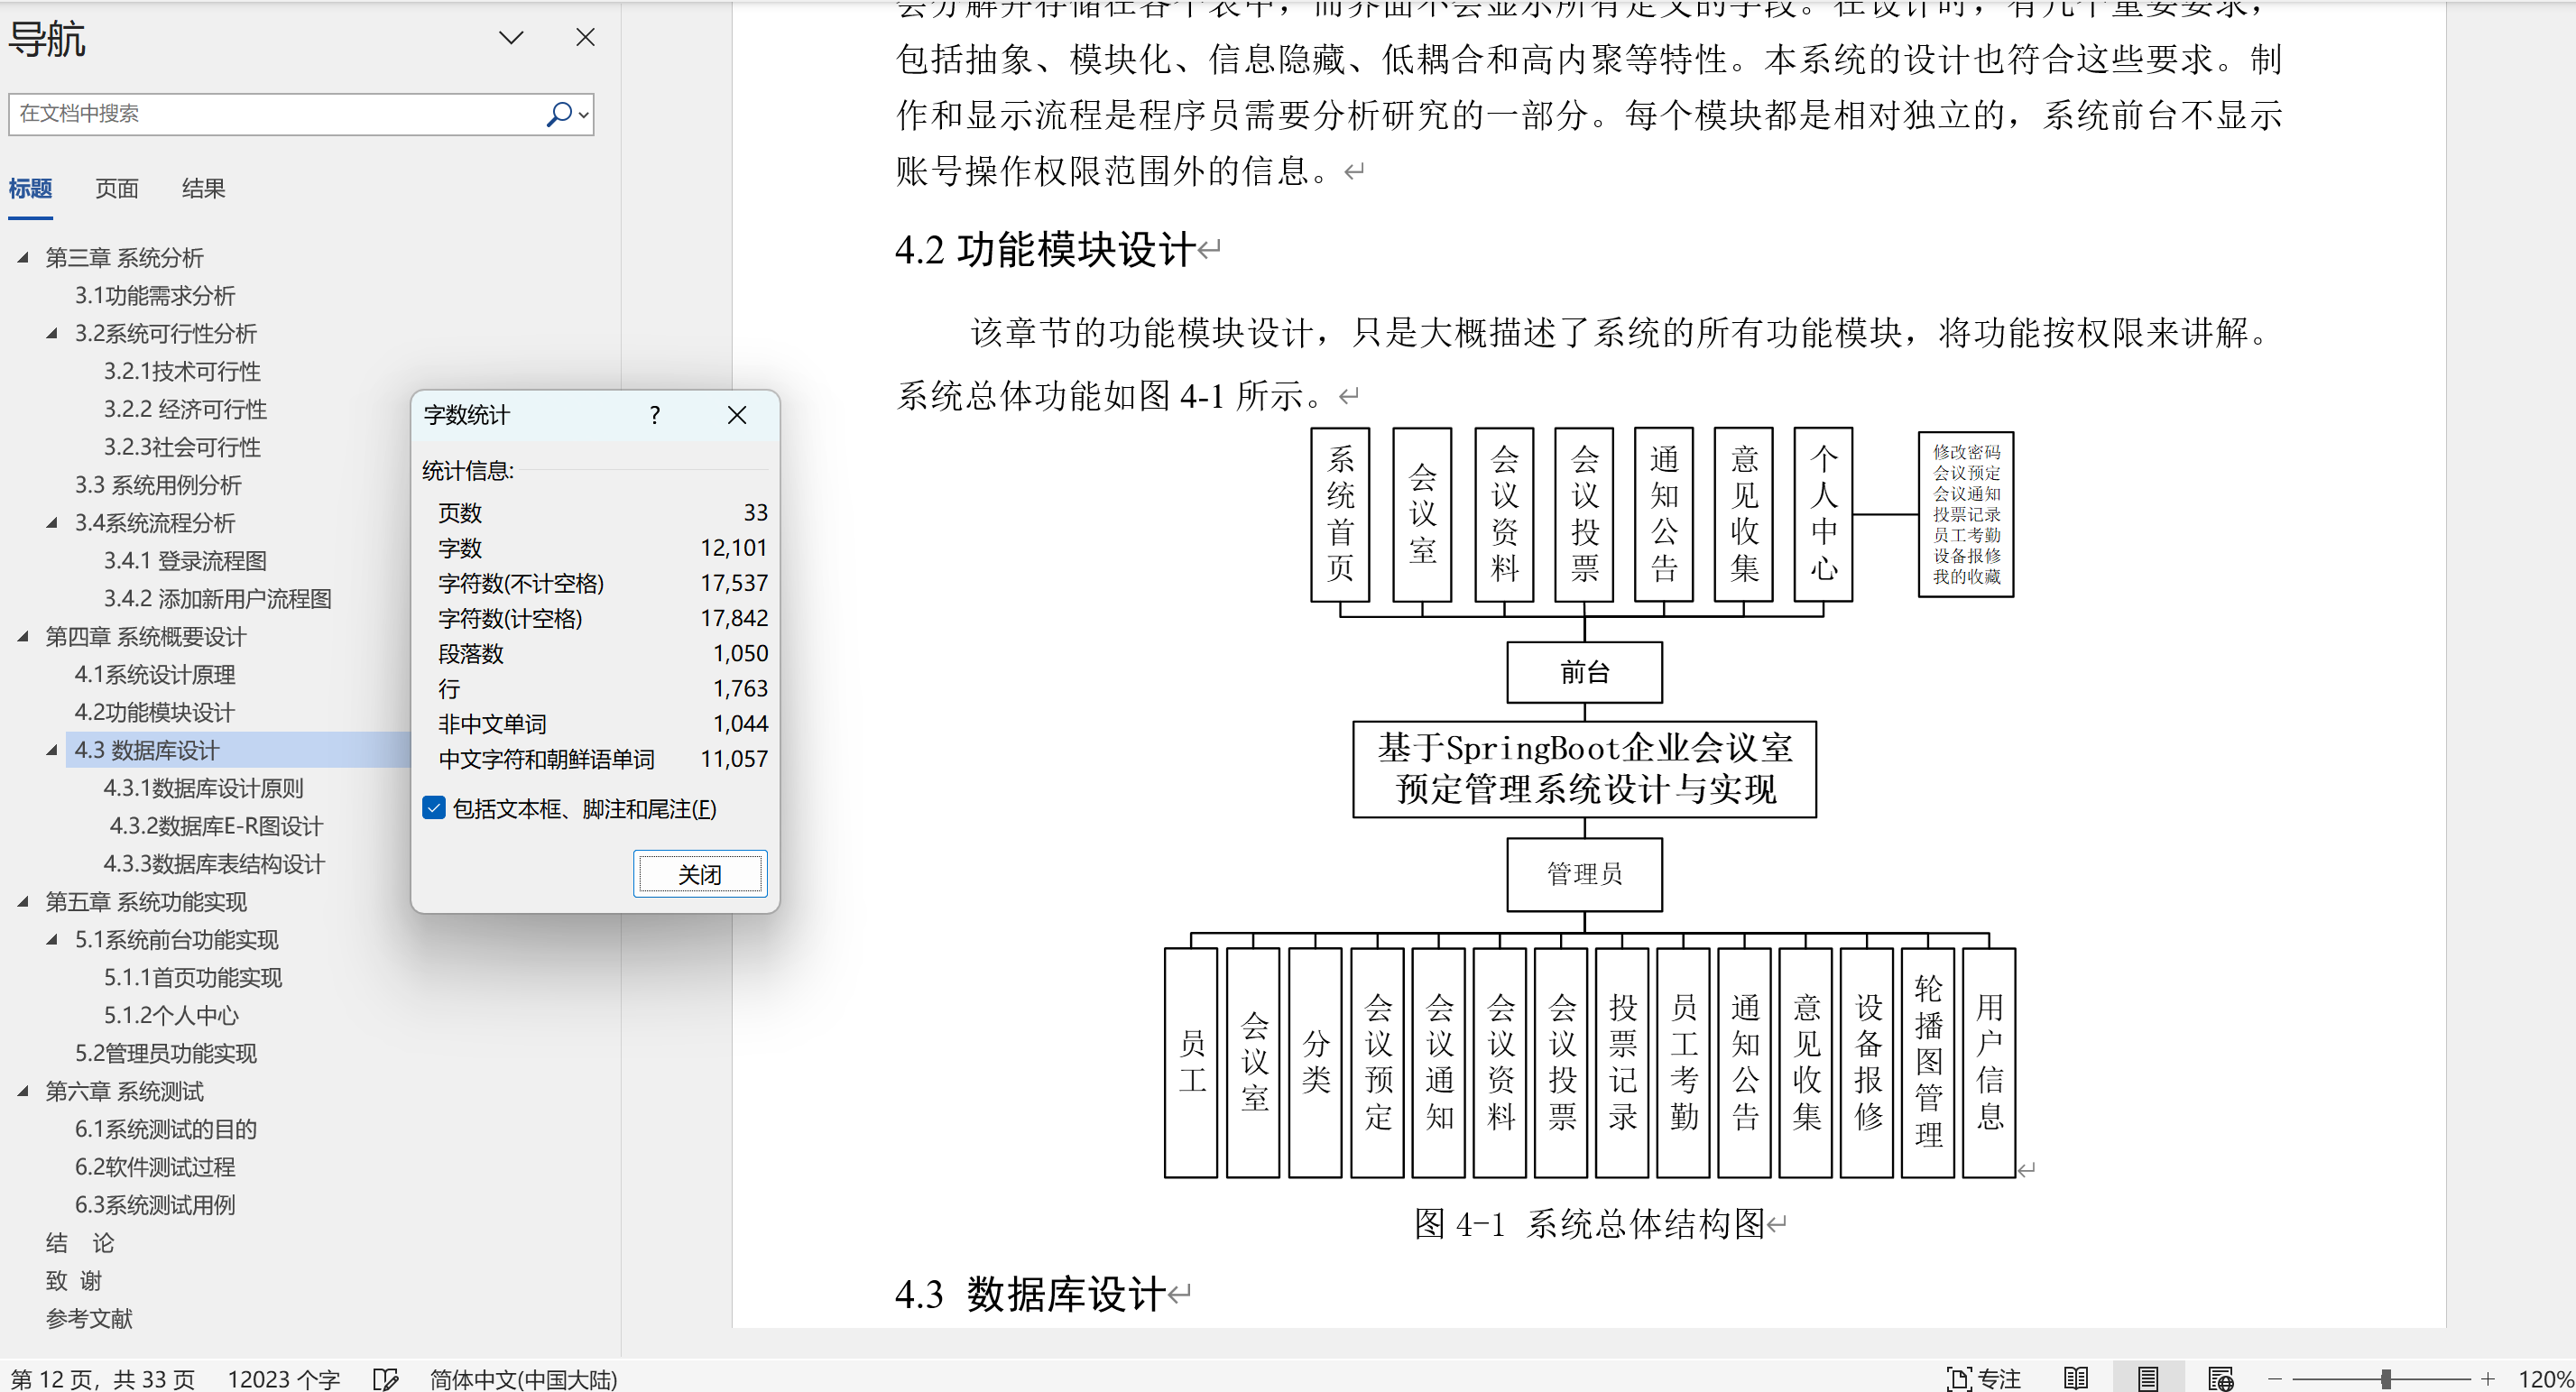Go to heading 3.1功能需求分析
2576x1392 pixels.
tap(155, 295)
